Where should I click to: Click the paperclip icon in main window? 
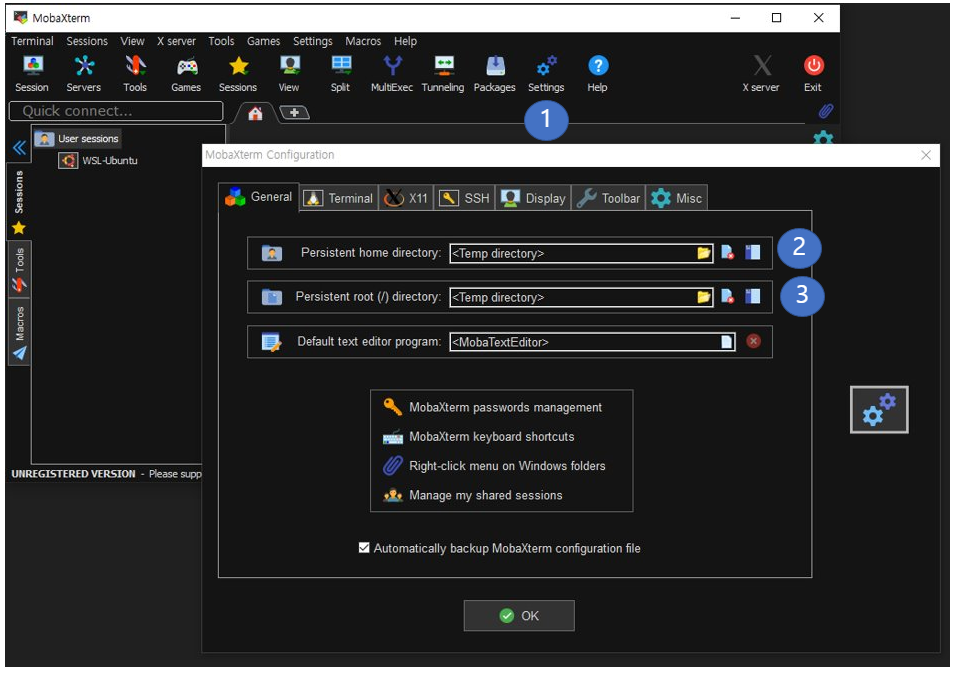coord(825,111)
